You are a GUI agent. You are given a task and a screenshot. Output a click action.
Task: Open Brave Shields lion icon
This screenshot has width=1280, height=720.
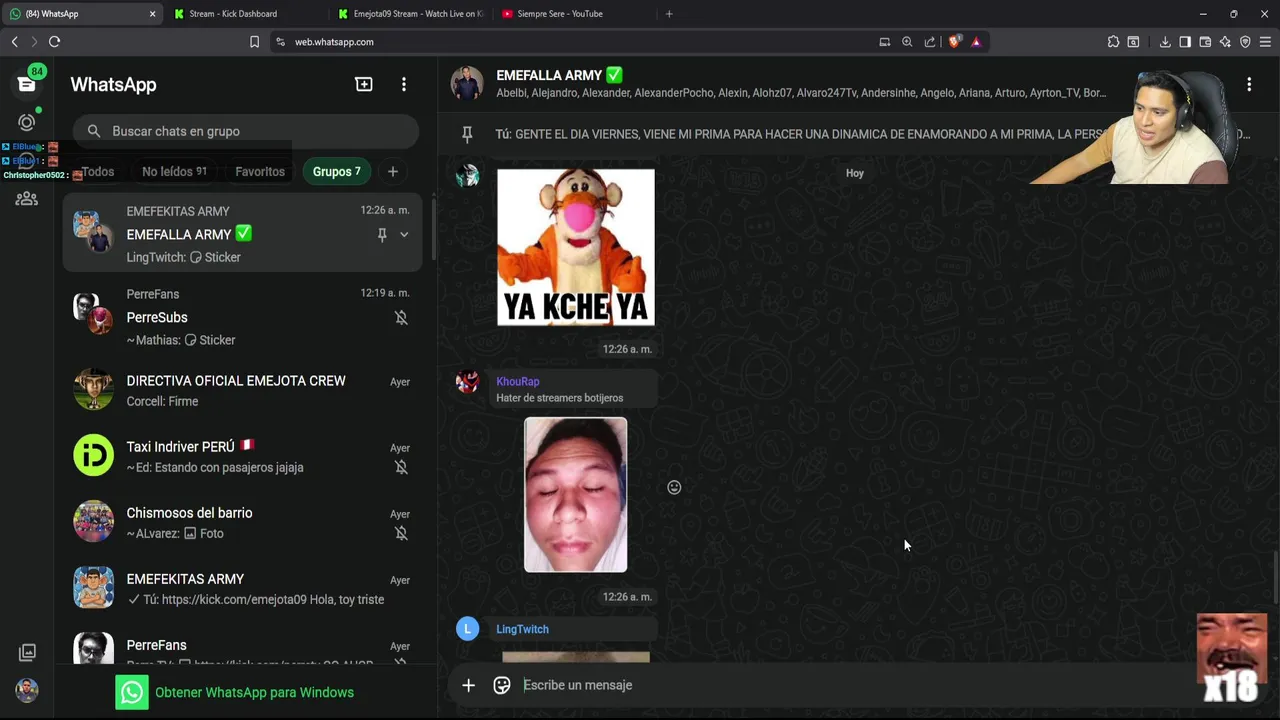(954, 42)
